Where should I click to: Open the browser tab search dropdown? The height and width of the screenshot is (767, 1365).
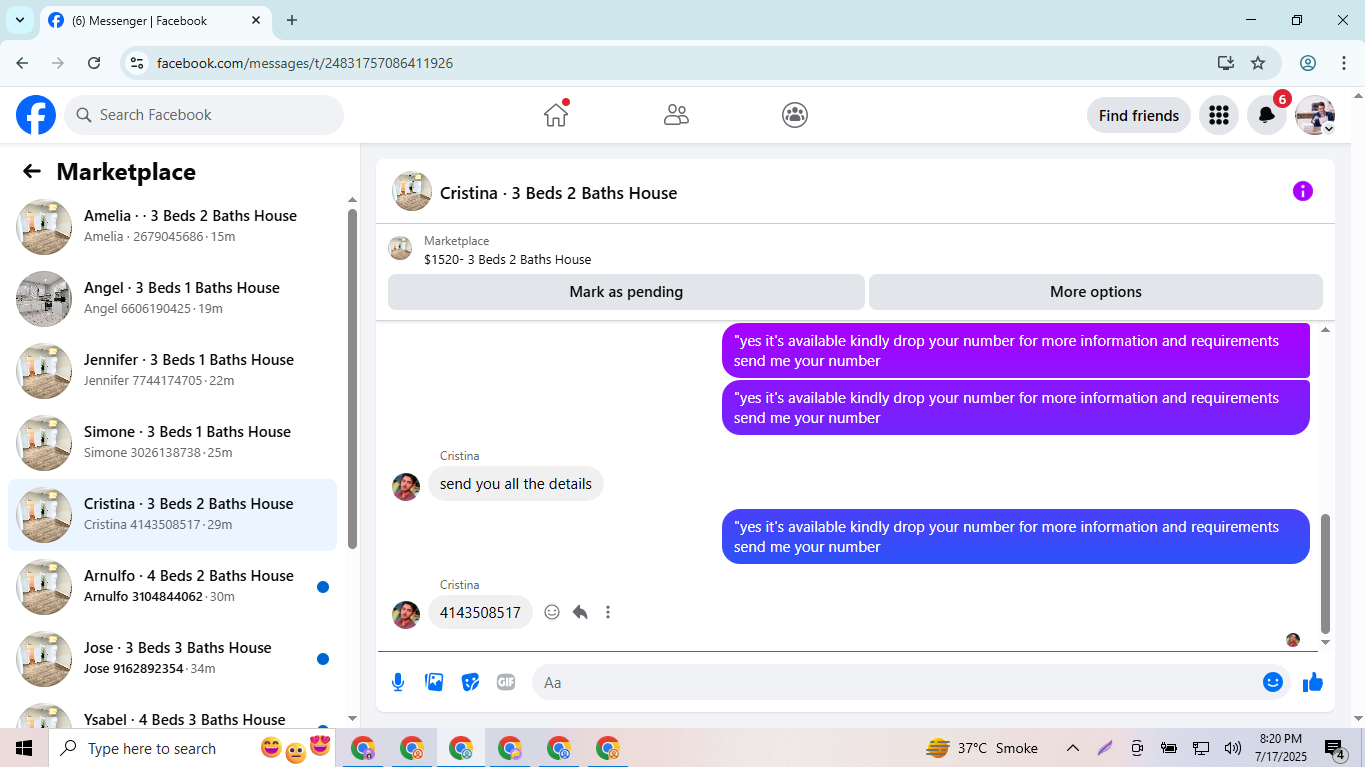[x=19, y=20]
